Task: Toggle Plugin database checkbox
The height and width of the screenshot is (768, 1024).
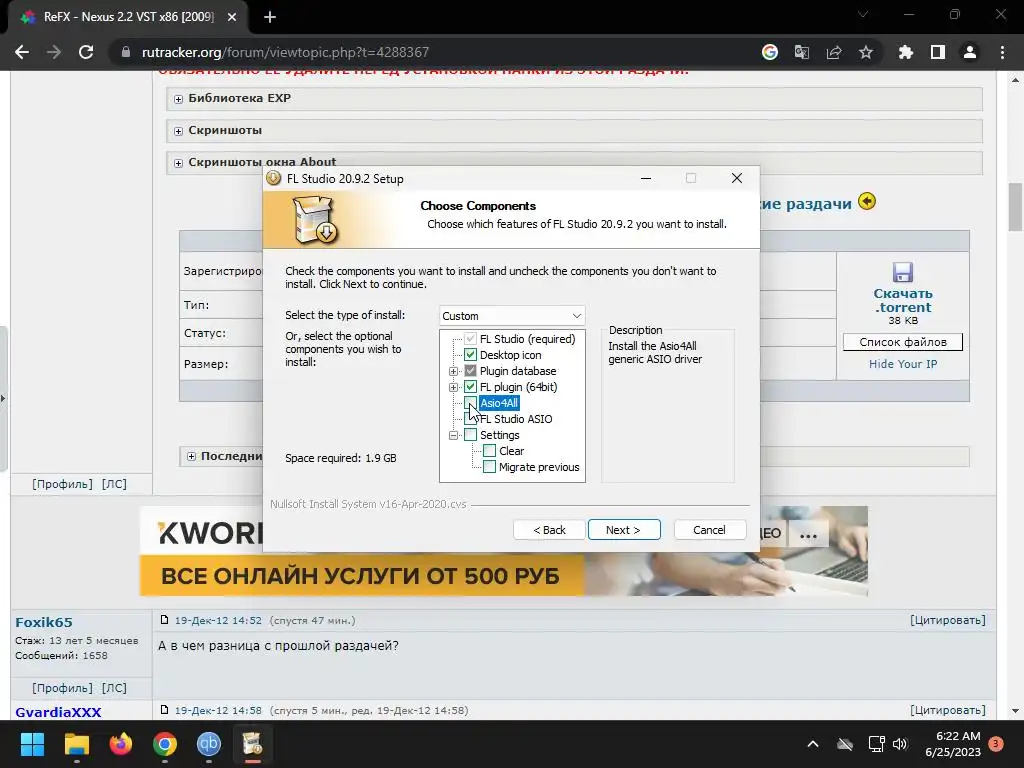Action: click(470, 371)
